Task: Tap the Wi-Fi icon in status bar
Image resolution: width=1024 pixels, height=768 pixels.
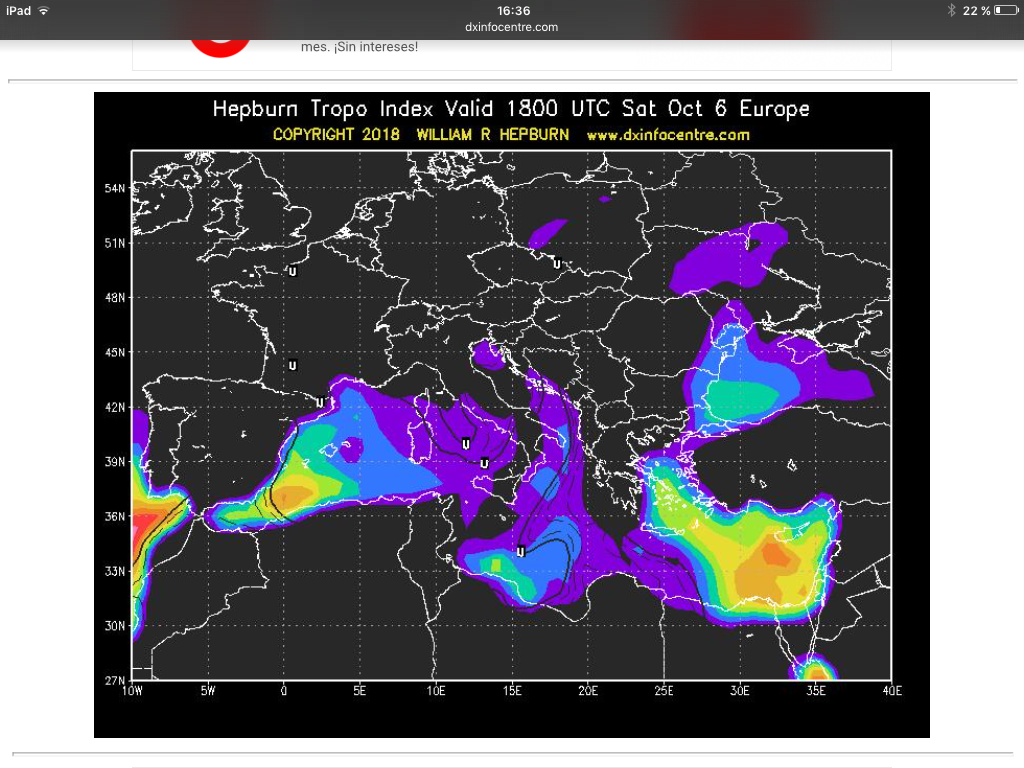Action: 44,10
